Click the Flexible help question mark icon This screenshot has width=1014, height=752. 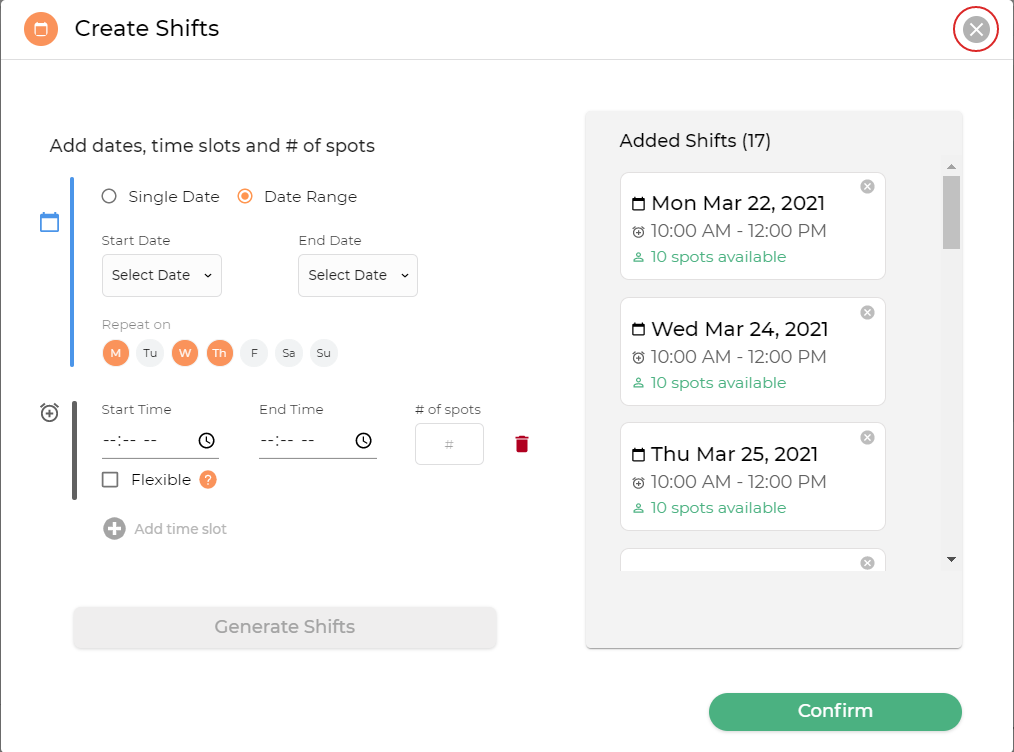(208, 480)
